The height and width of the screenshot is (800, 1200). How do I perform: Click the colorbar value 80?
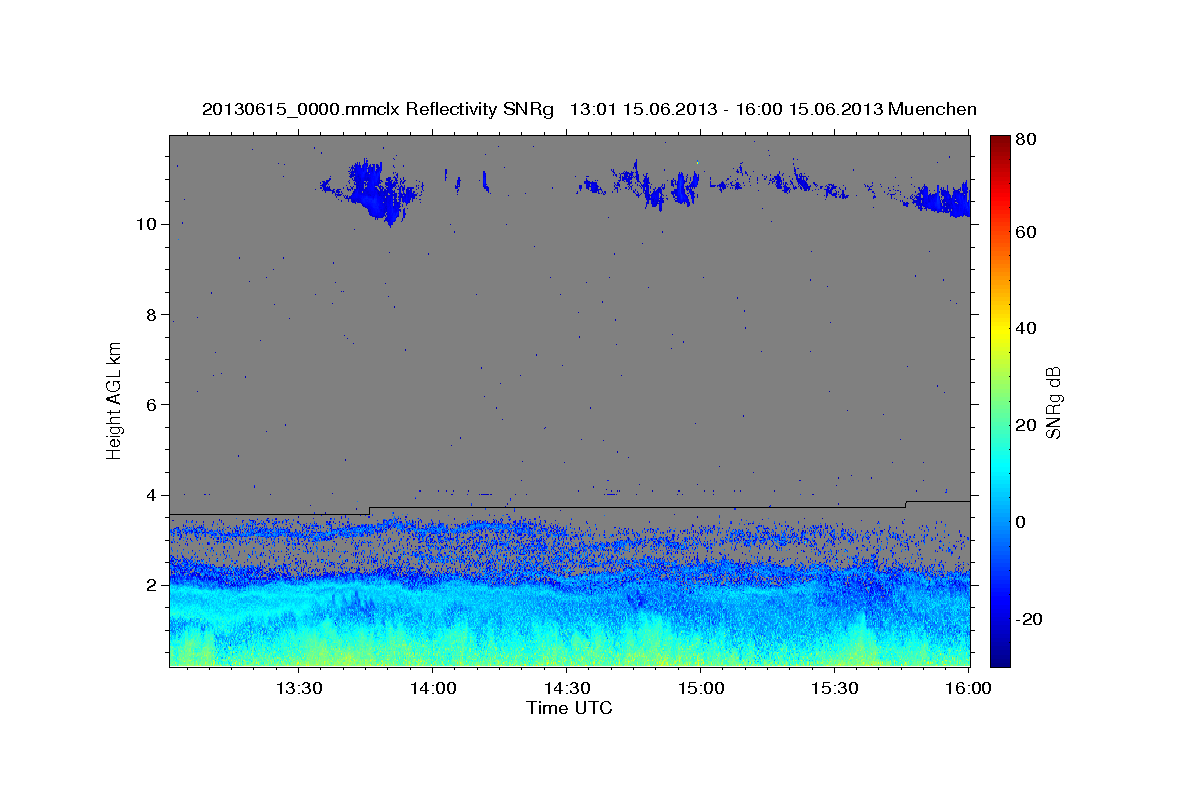(1027, 140)
